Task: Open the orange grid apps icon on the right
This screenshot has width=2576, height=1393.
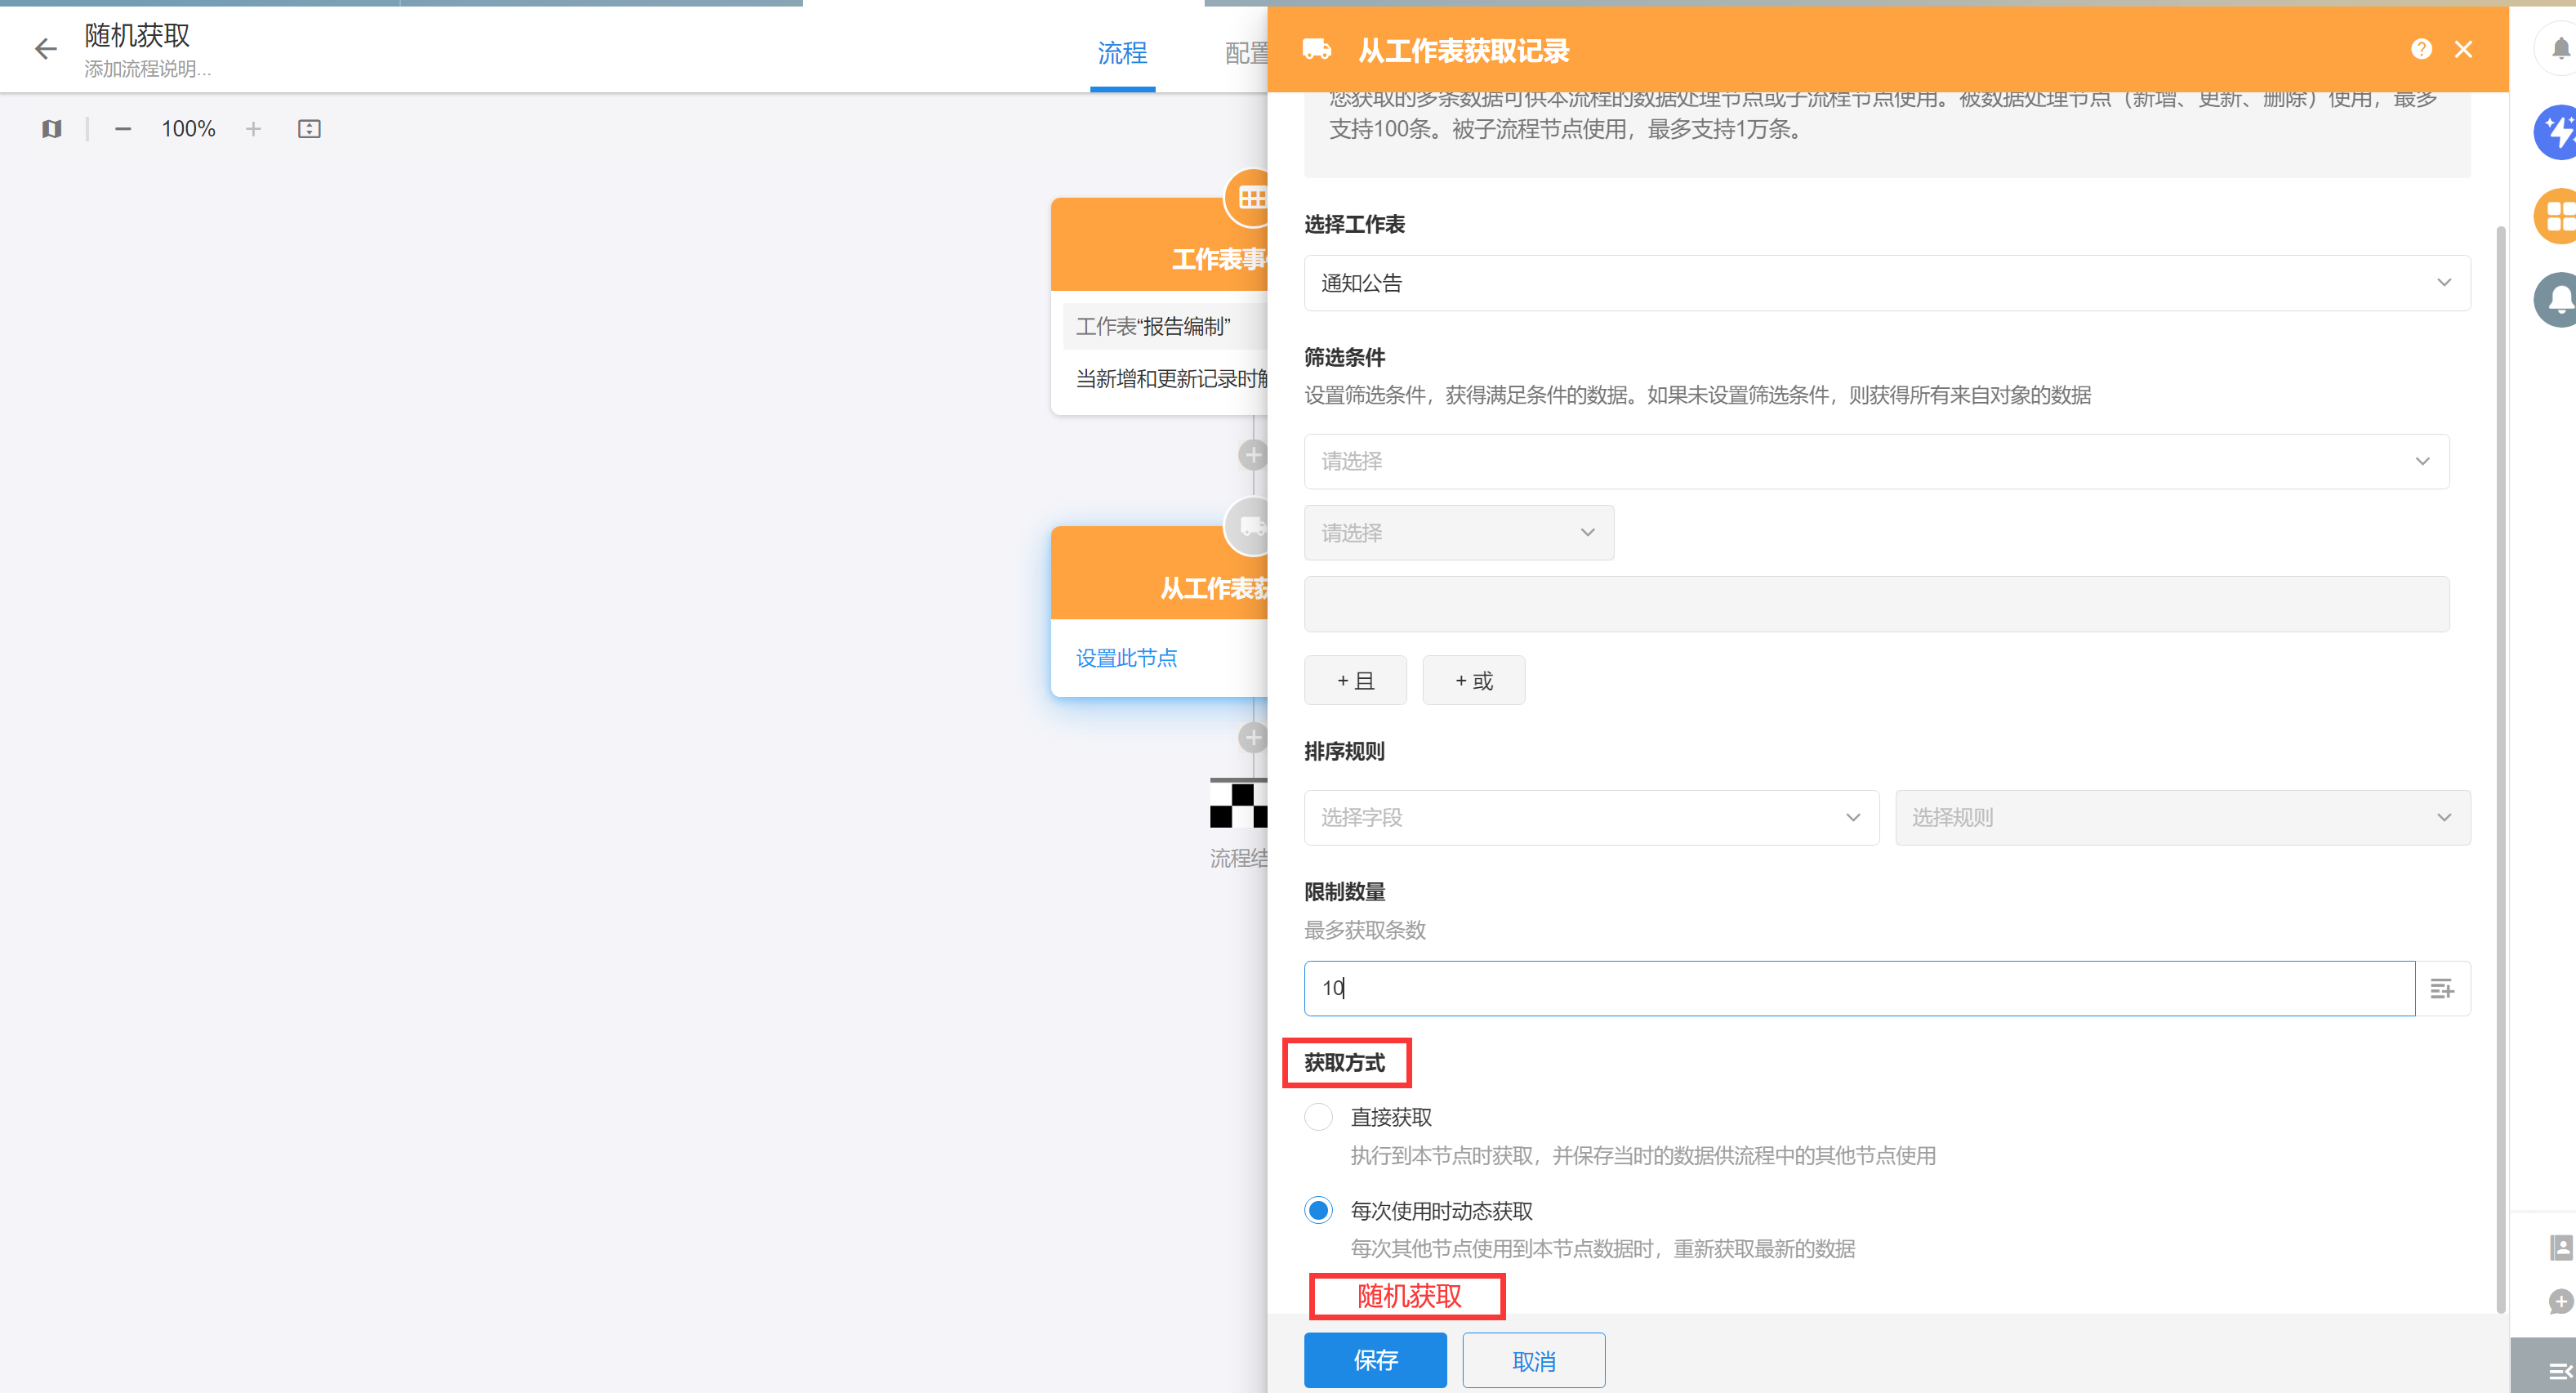Action: point(2558,216)
